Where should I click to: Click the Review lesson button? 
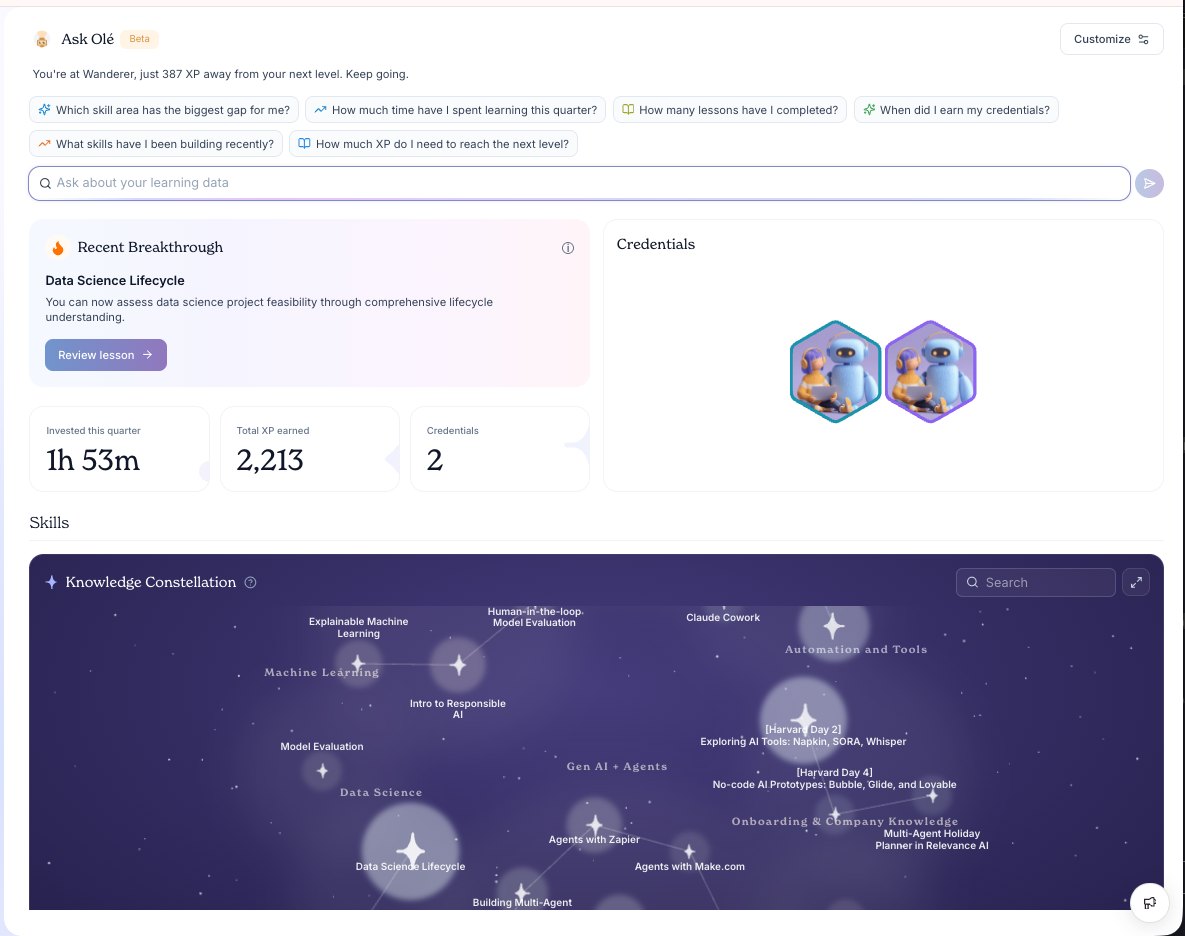click(106, 355)
